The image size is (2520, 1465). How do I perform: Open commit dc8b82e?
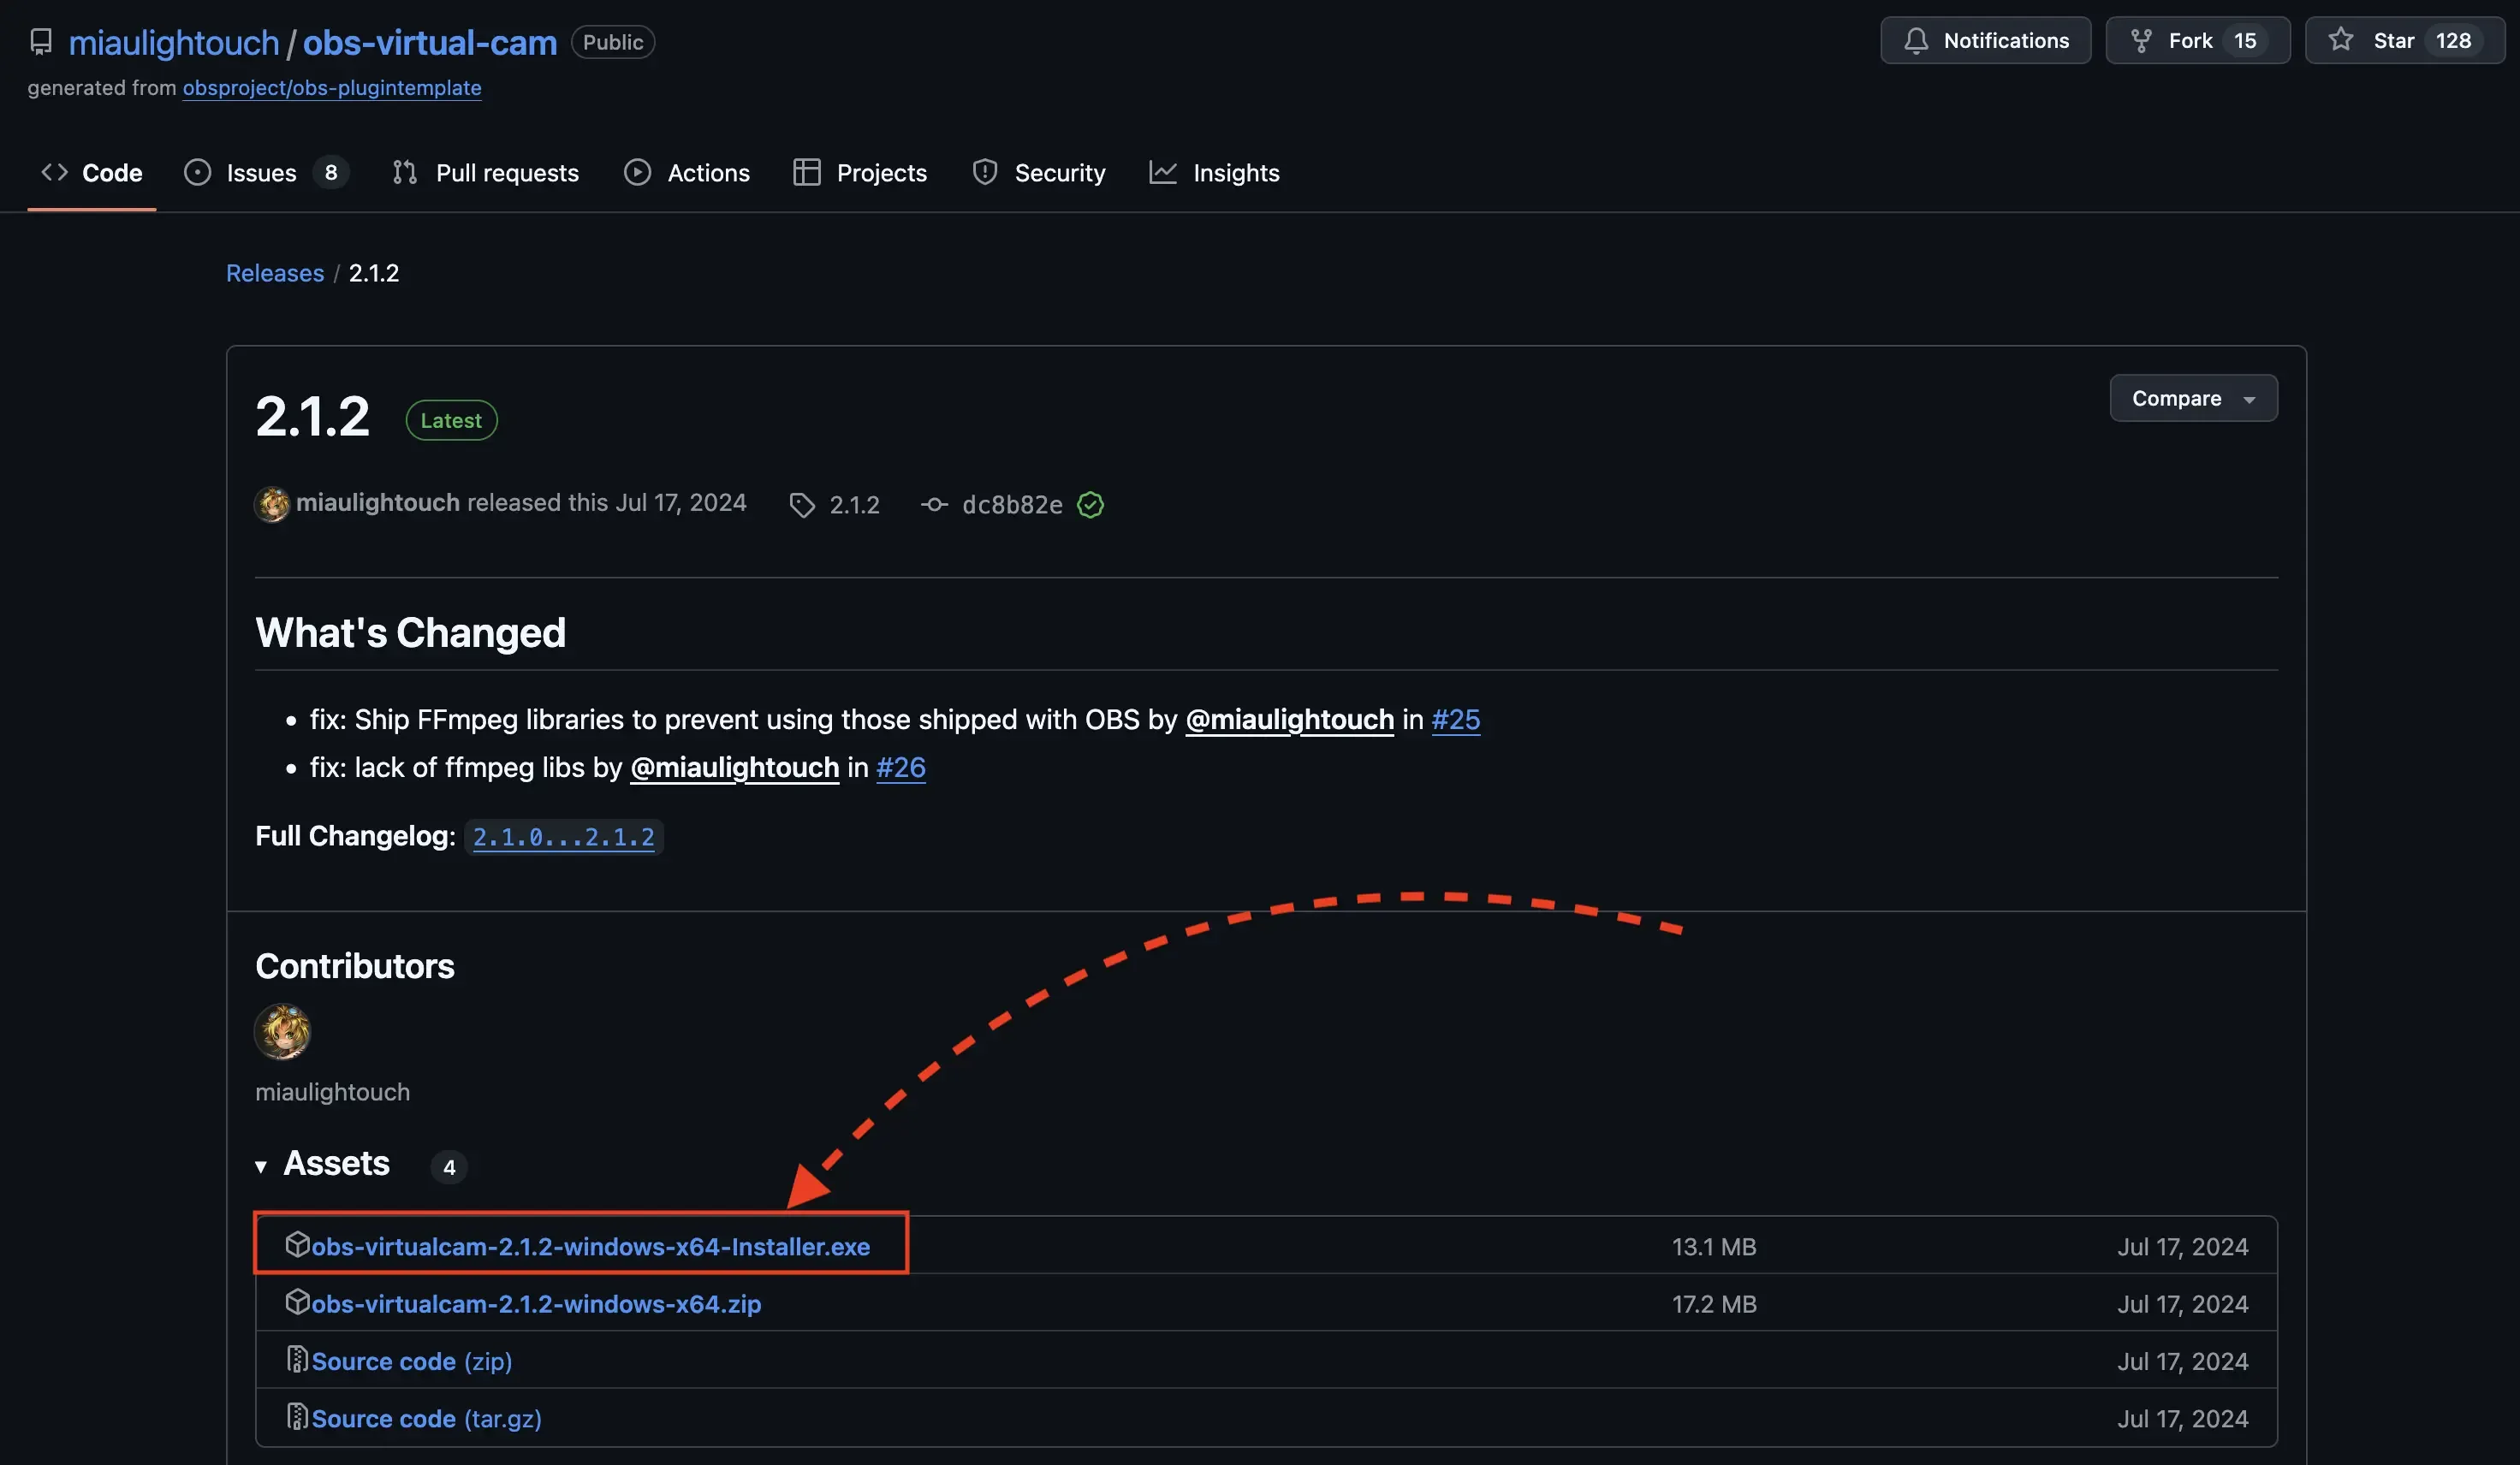coord(1011,505)
